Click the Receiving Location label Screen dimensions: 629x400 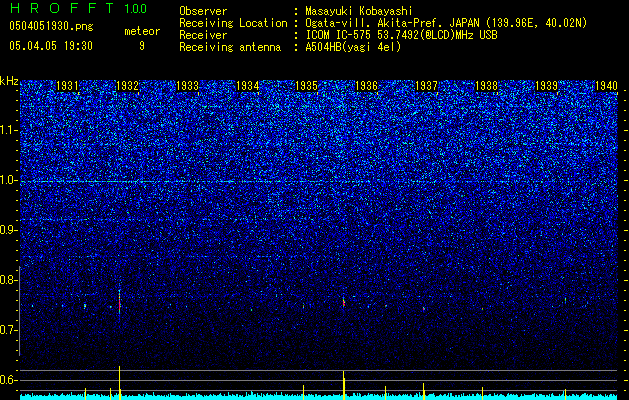pos(233,23)
